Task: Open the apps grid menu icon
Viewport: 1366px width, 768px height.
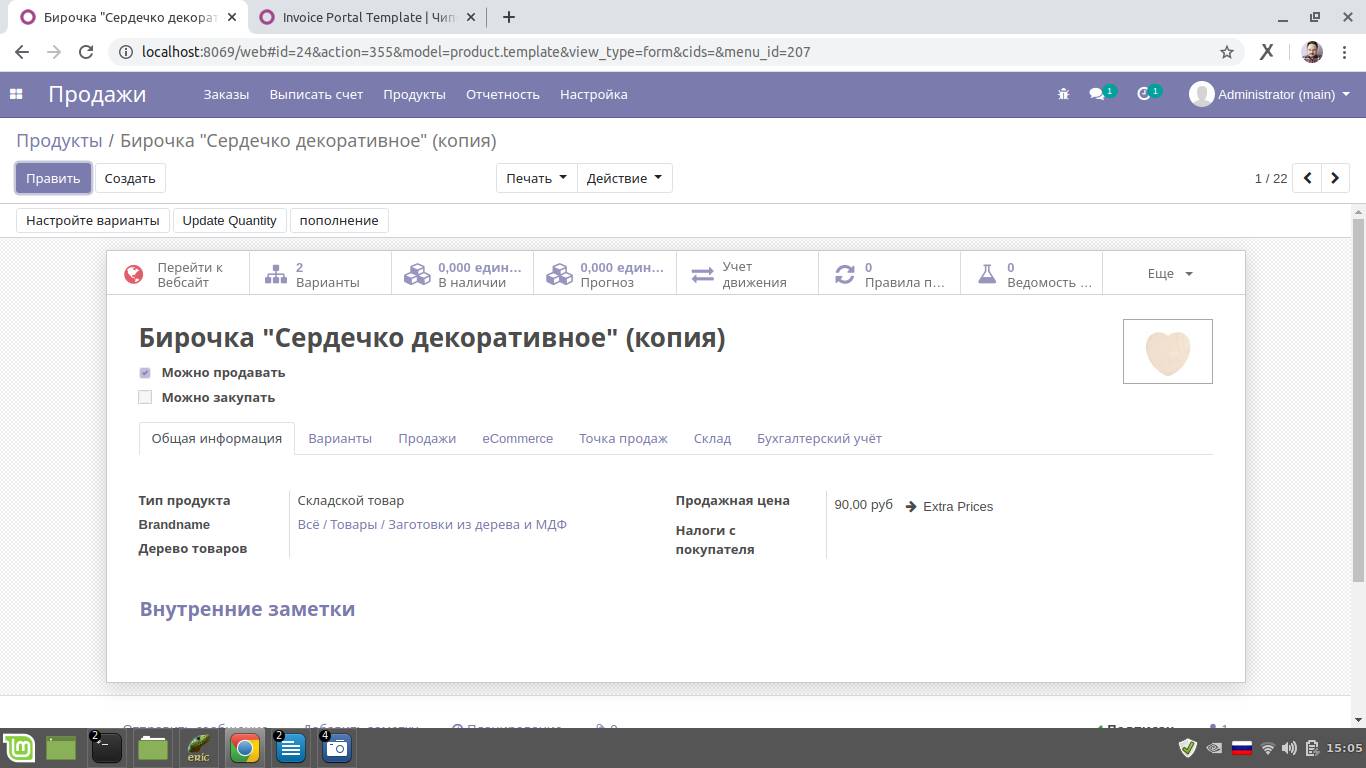Action: tap(16, 94)
